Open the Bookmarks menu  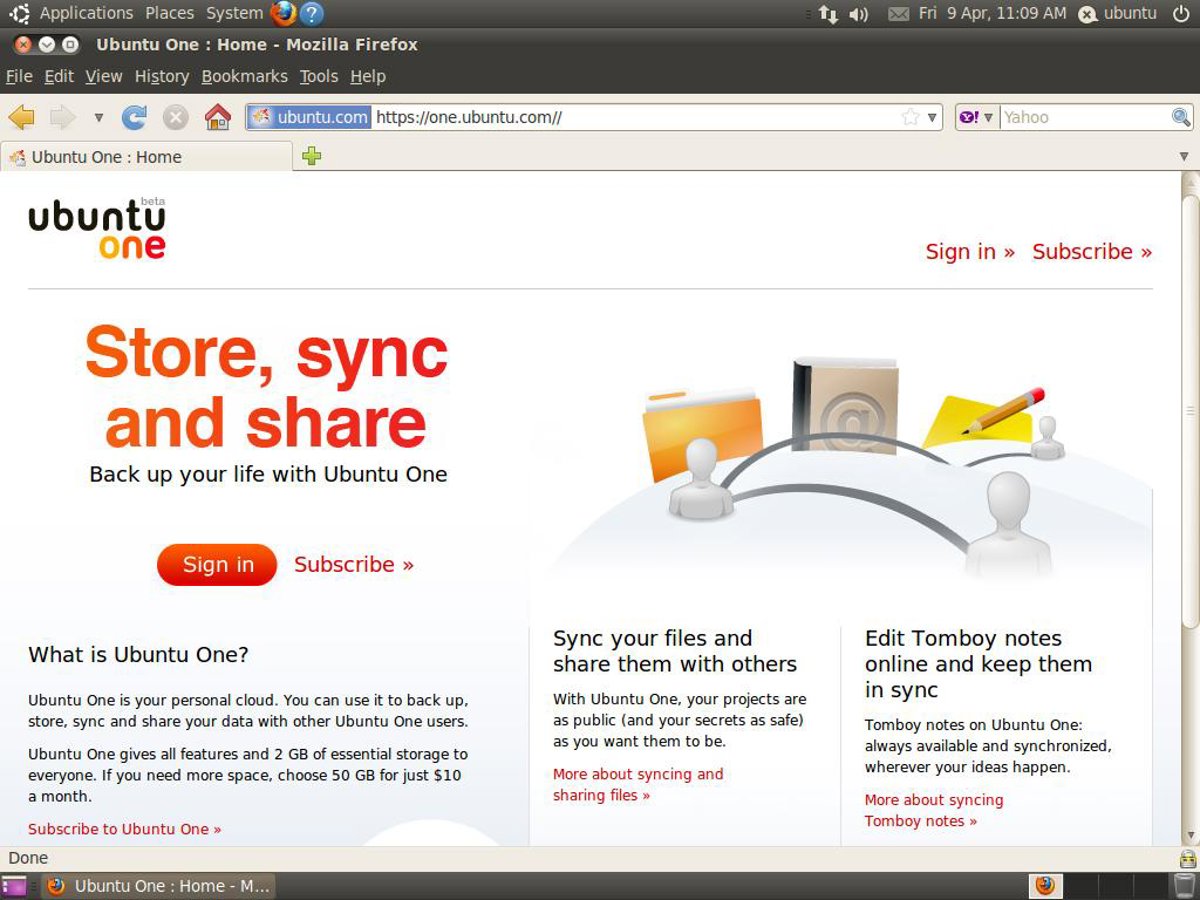244,76
